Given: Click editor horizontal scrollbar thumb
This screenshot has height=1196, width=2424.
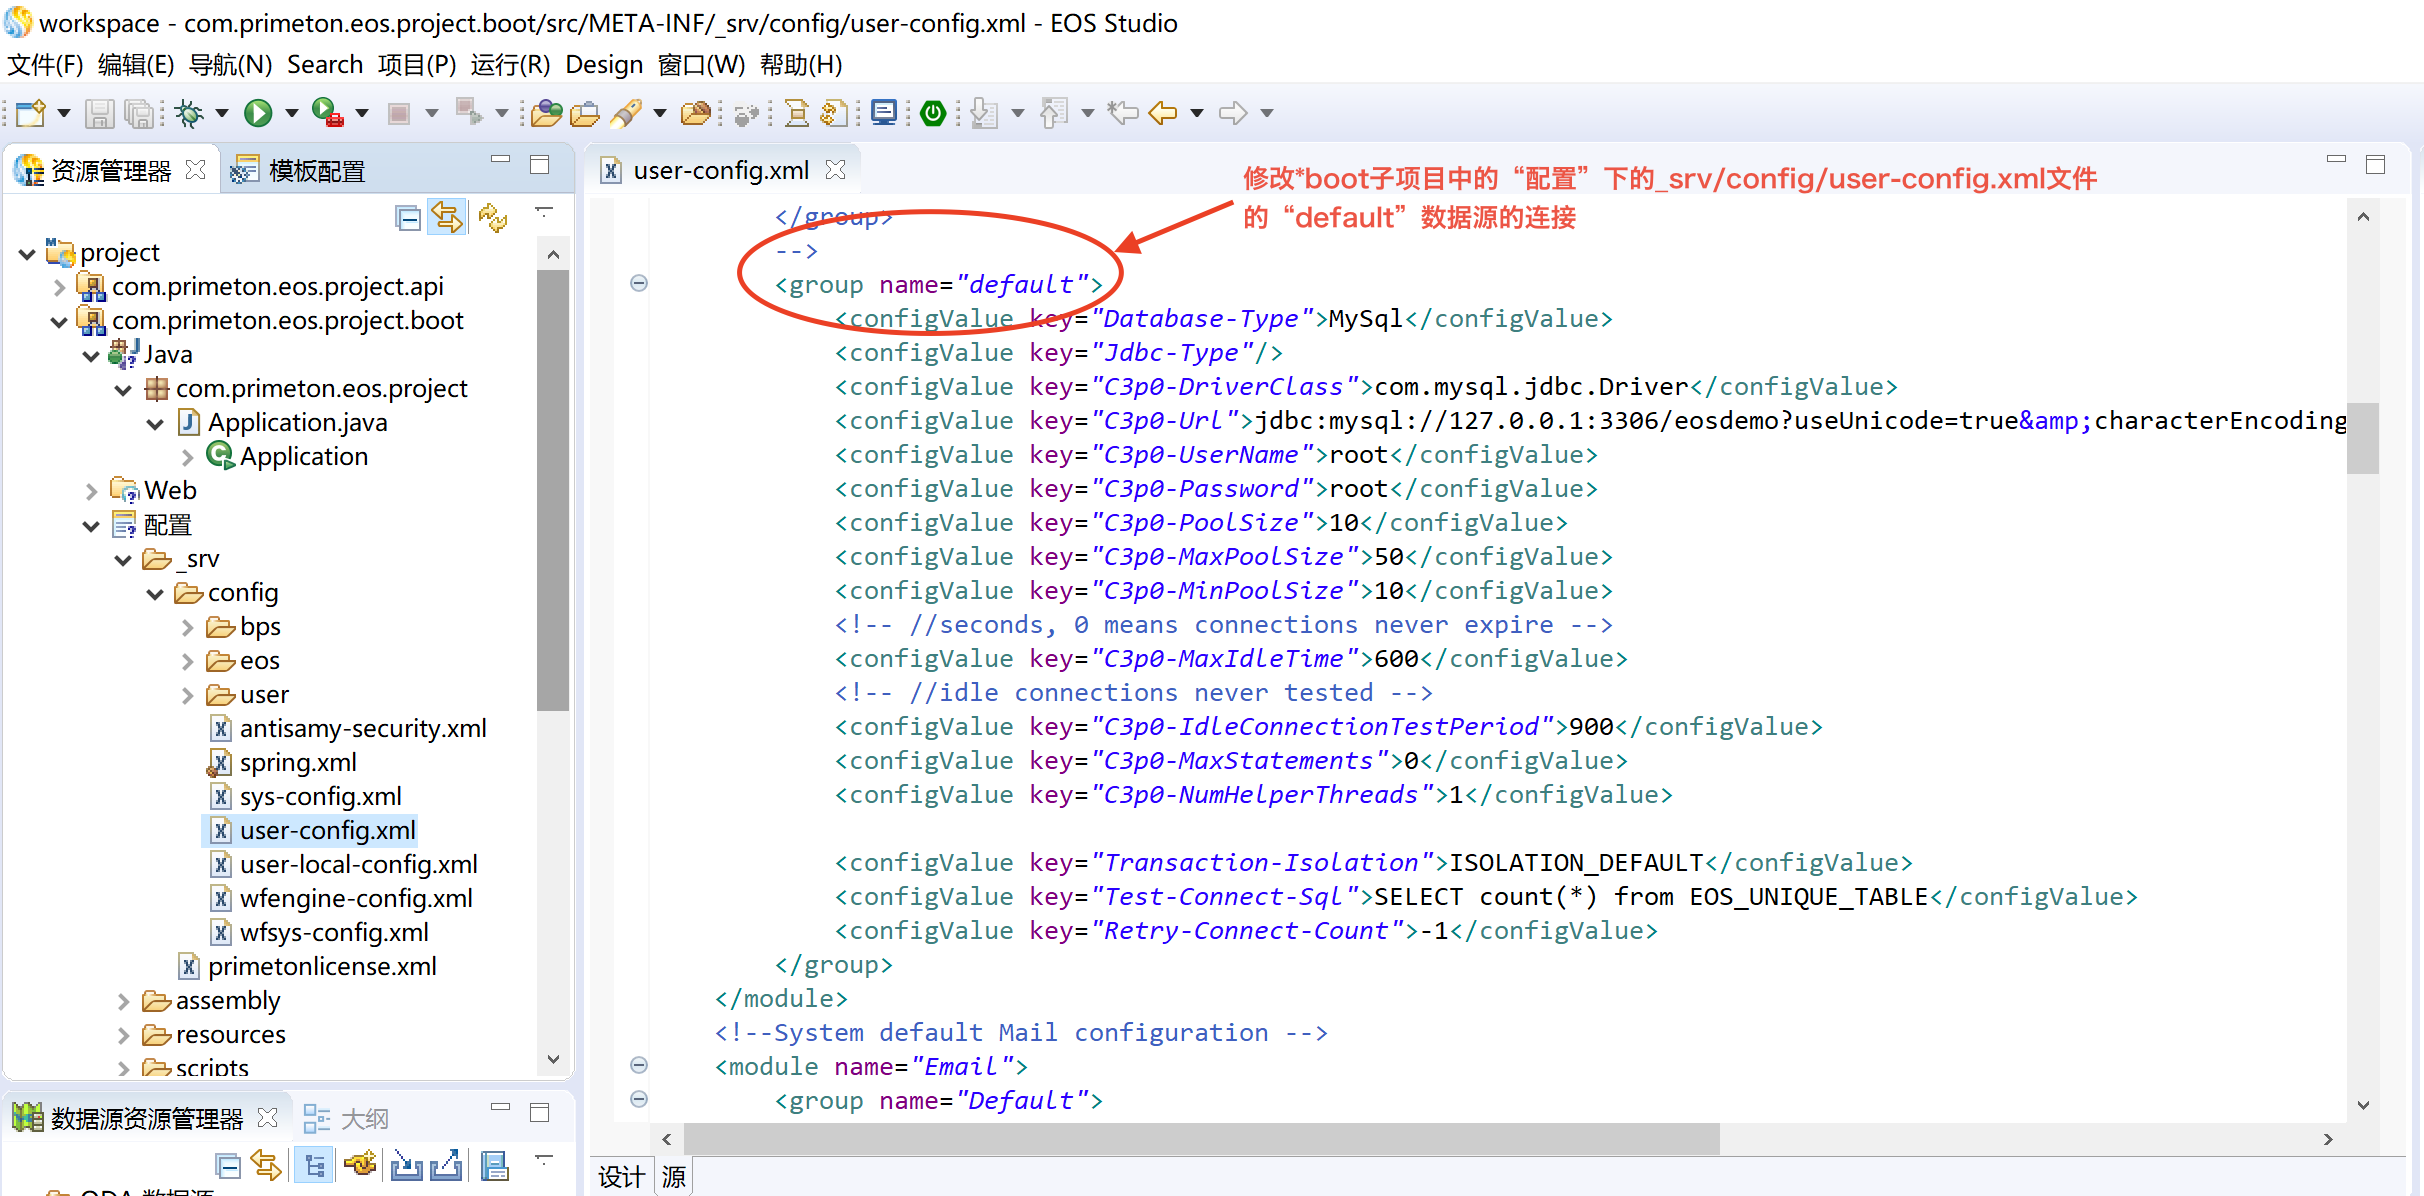Looking at the screenshot, I should (x=1200, y=1138).
